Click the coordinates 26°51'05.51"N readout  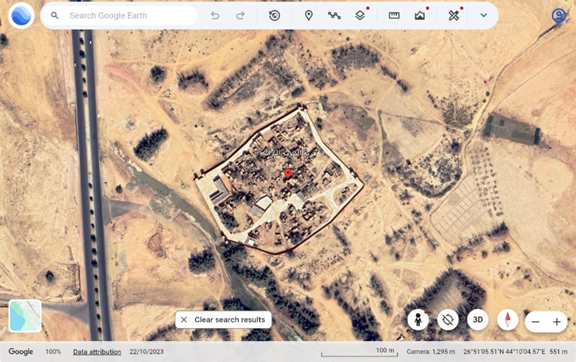504,352
